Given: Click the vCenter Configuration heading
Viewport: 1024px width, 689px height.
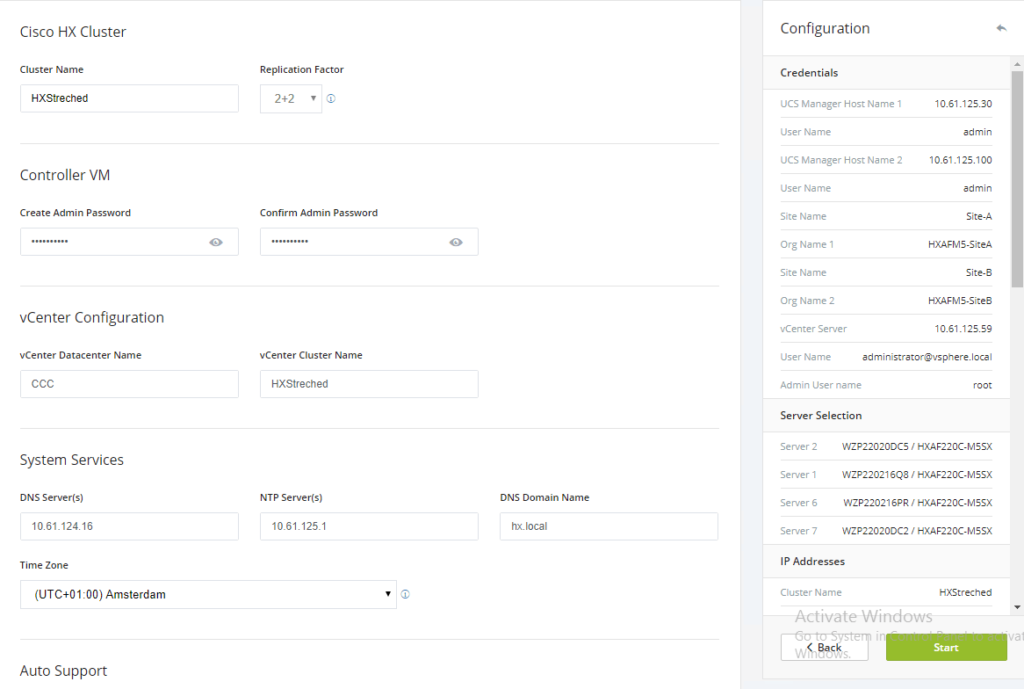Looking at the screenshot, I should [x=92, y=317].
